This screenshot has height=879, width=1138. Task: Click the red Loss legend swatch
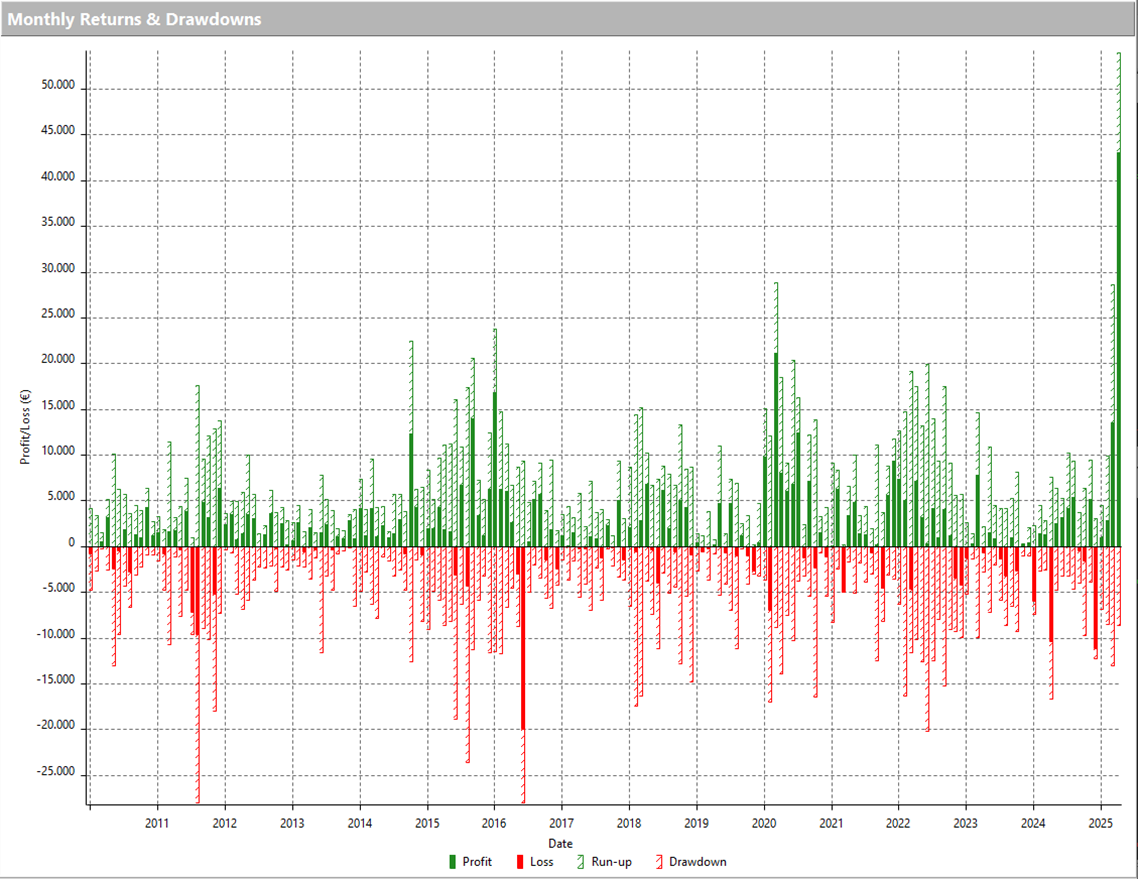click(x=519, y=861)
